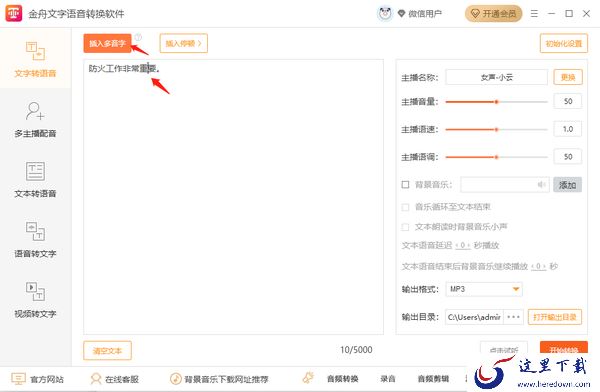Click the help question mark beside 插入多音字
This screenshot has width=600, height=392.
pyautogui.click(x=138, y=37)
